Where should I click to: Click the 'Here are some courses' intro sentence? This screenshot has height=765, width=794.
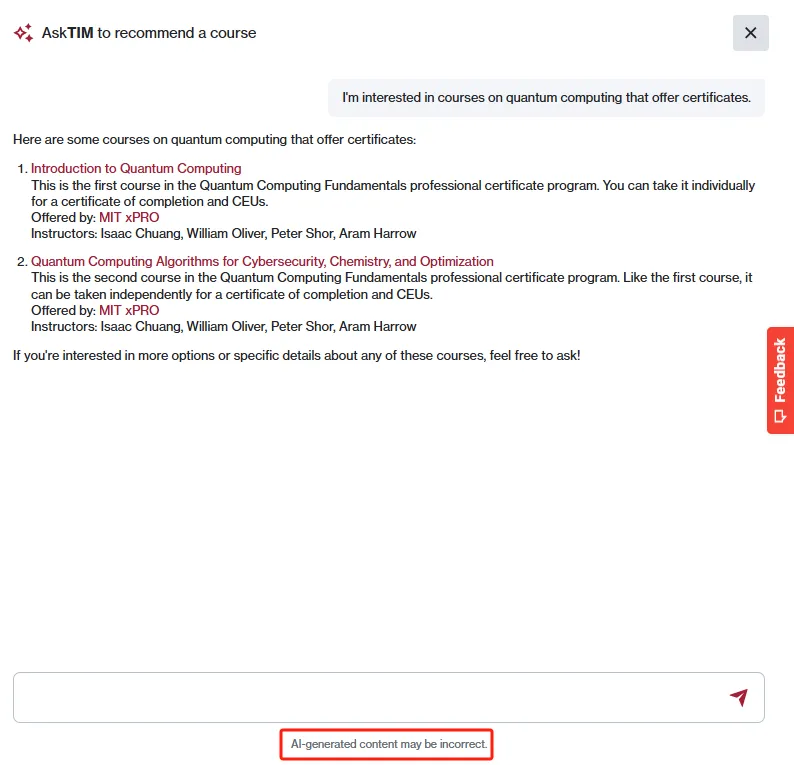[215, 140]
